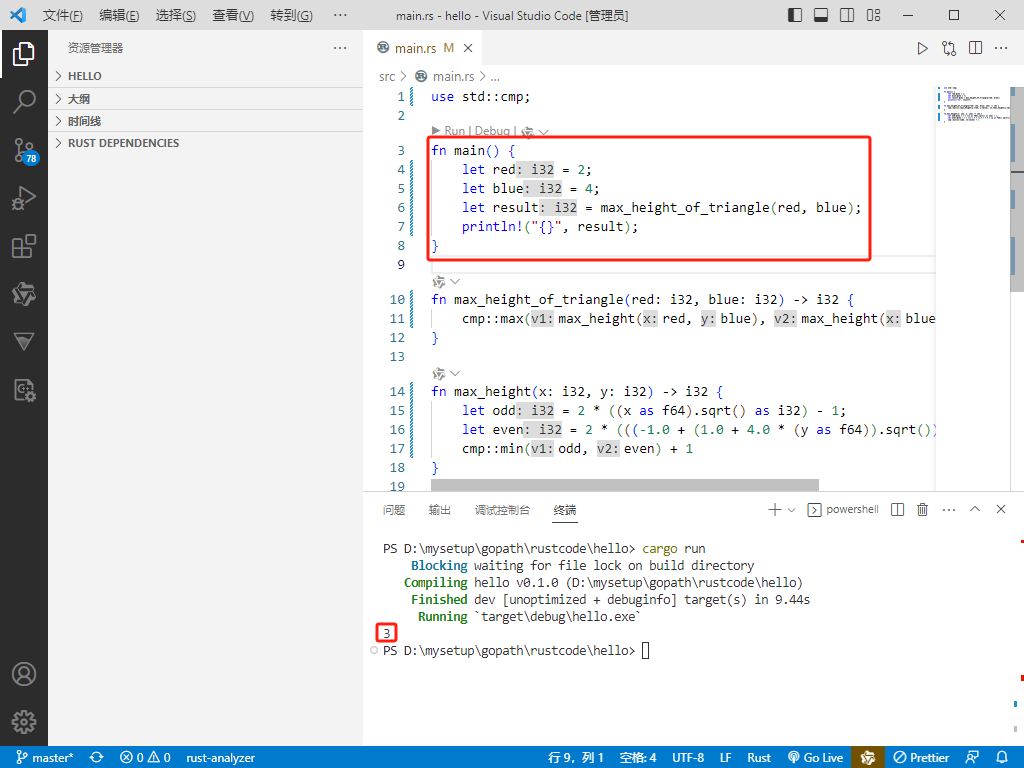The height and width of the screenshot is (768, 1024).
Task: Click Prettier in status bar
Action: click(x=921, y=758)
